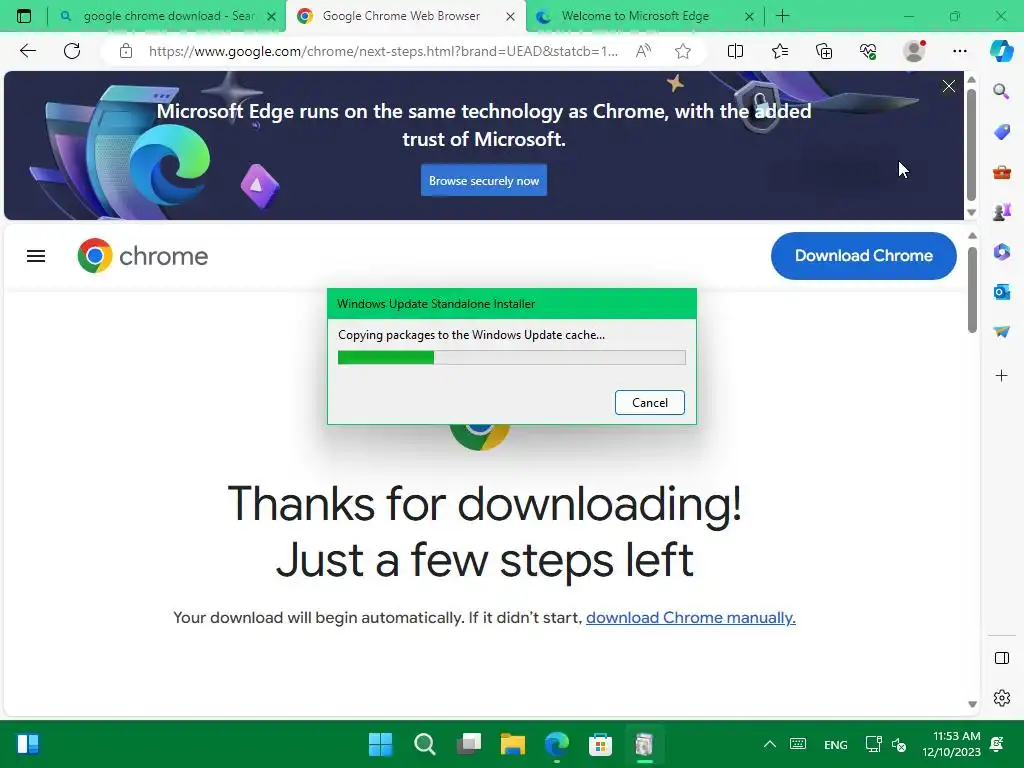
Task: Refresh the current page
Action: click(x=72, y=51)
